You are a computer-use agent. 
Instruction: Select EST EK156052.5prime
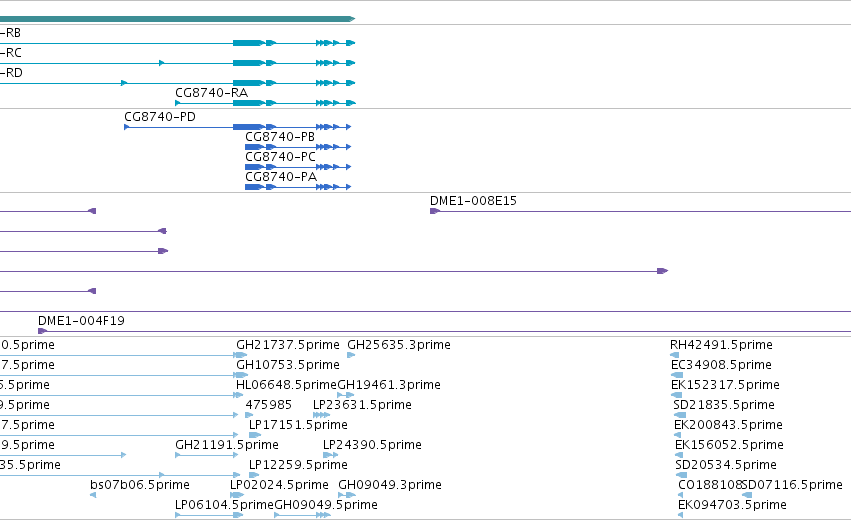tap(729, 445)
